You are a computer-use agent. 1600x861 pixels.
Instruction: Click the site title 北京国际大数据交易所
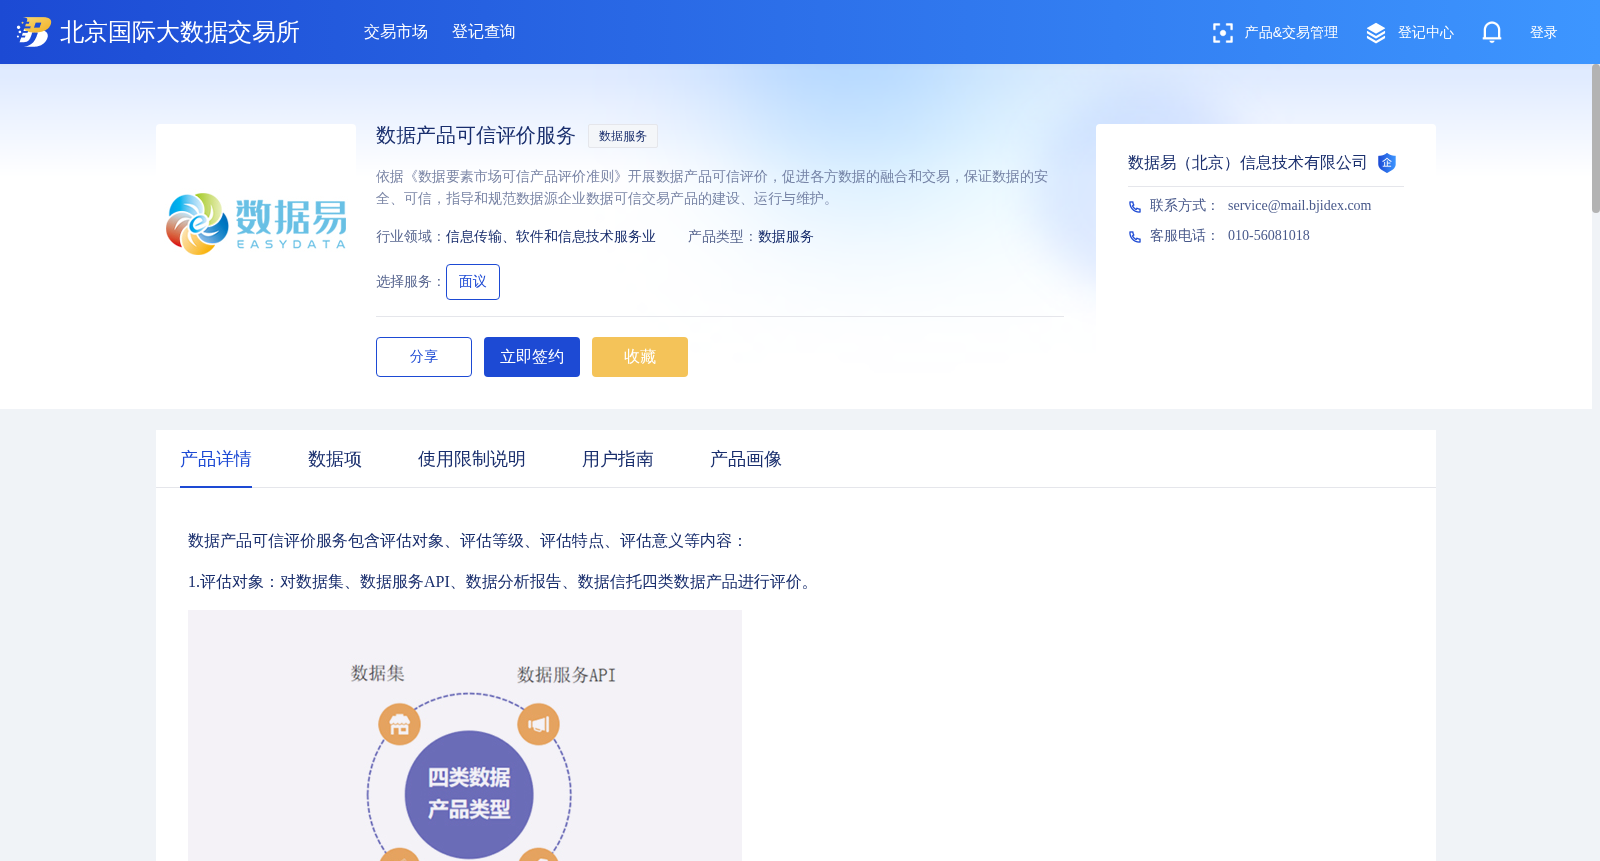[x=180, y=32]
